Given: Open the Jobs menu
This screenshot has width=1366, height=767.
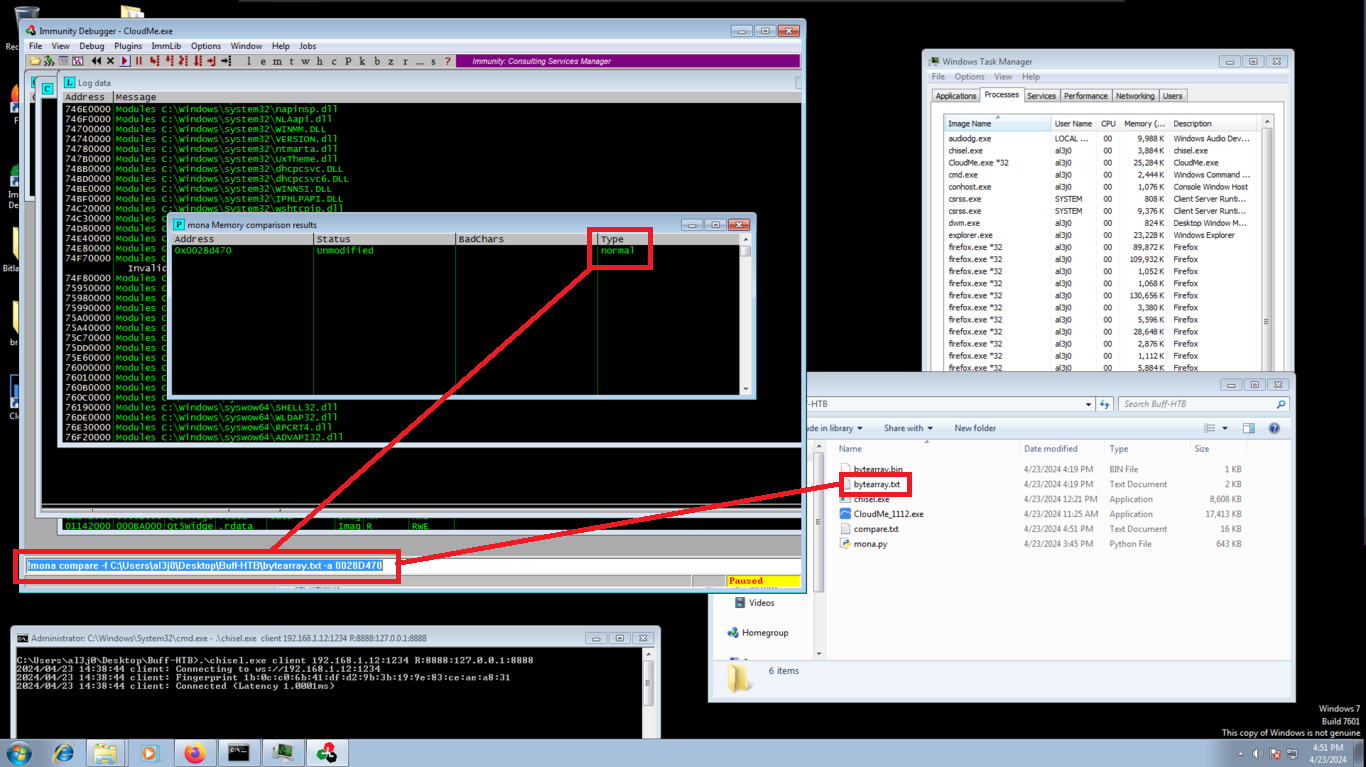Looking at the screenshot, I should [x=308, y=46].
